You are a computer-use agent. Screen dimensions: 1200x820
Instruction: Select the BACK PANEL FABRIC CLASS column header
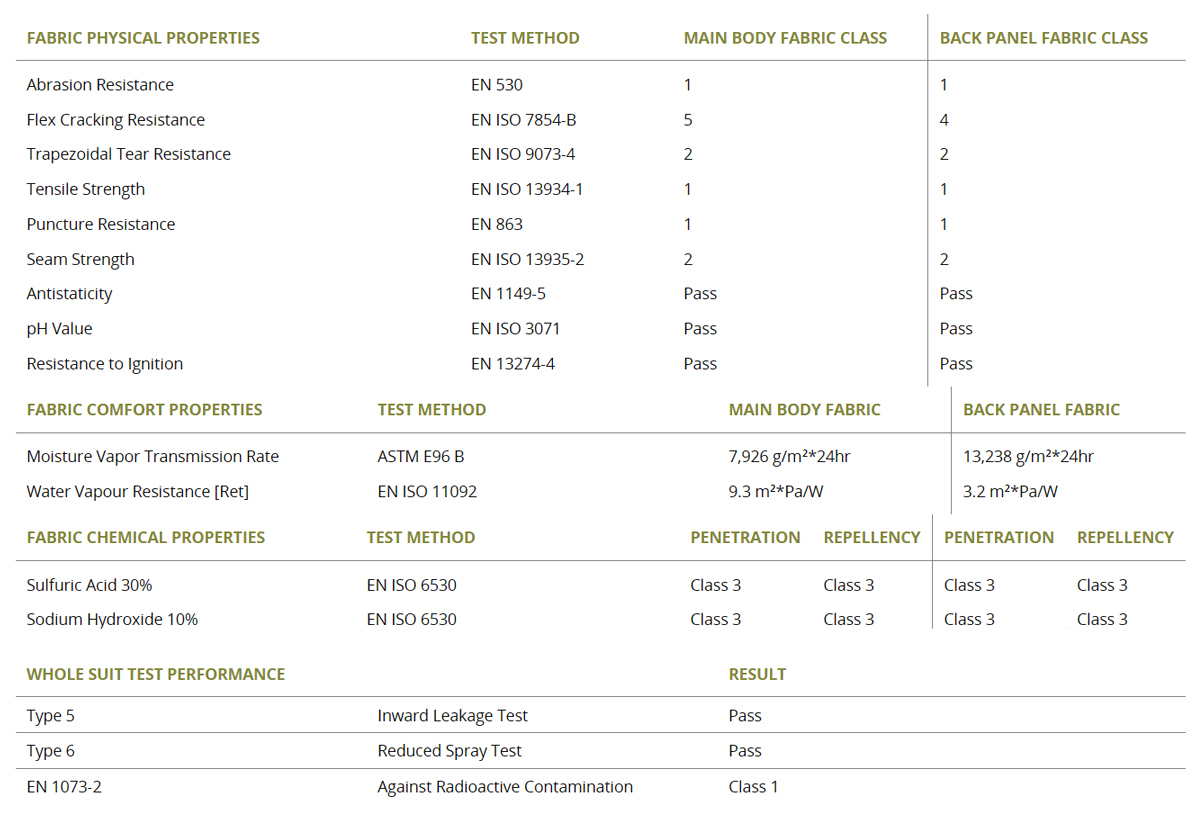point(1043,38)
